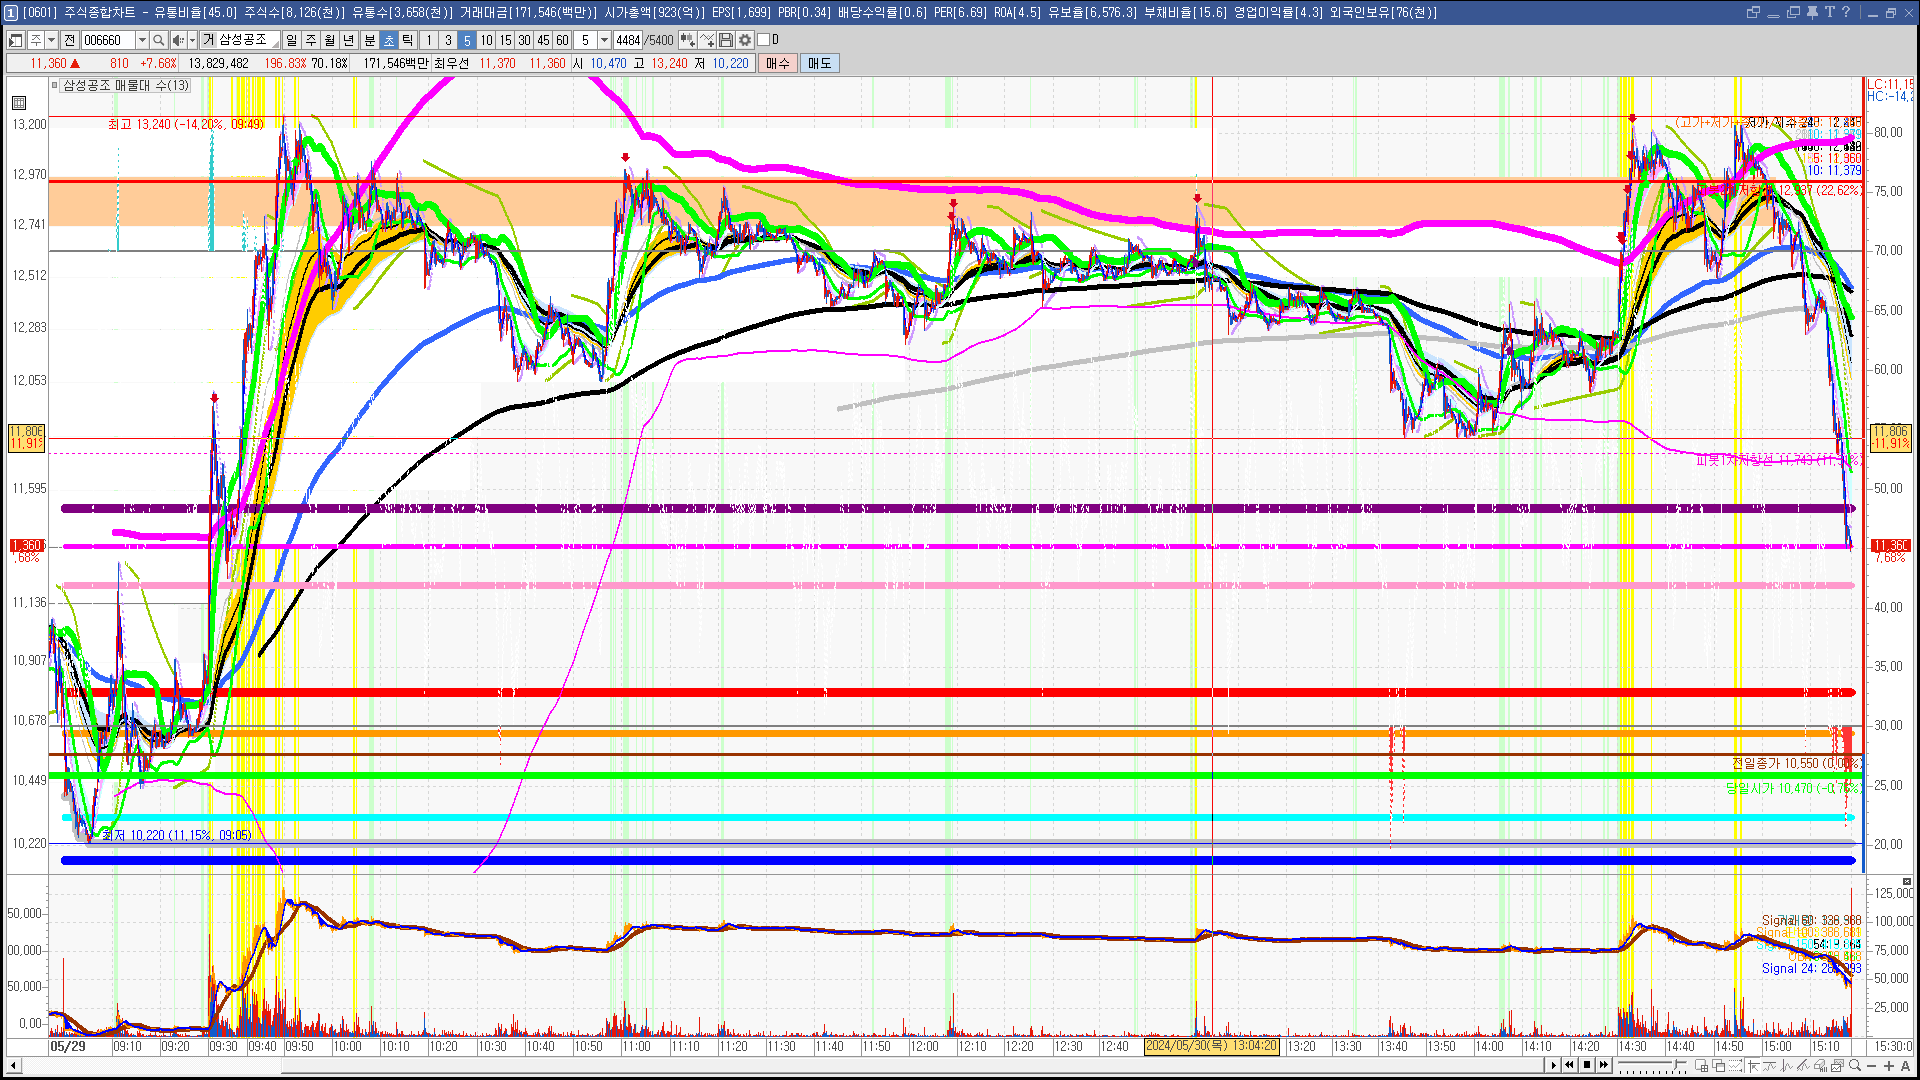
Task: Click the plus zoom-in icon at bottom right
Action: pyautogui.click(x=1889, y=1066)
